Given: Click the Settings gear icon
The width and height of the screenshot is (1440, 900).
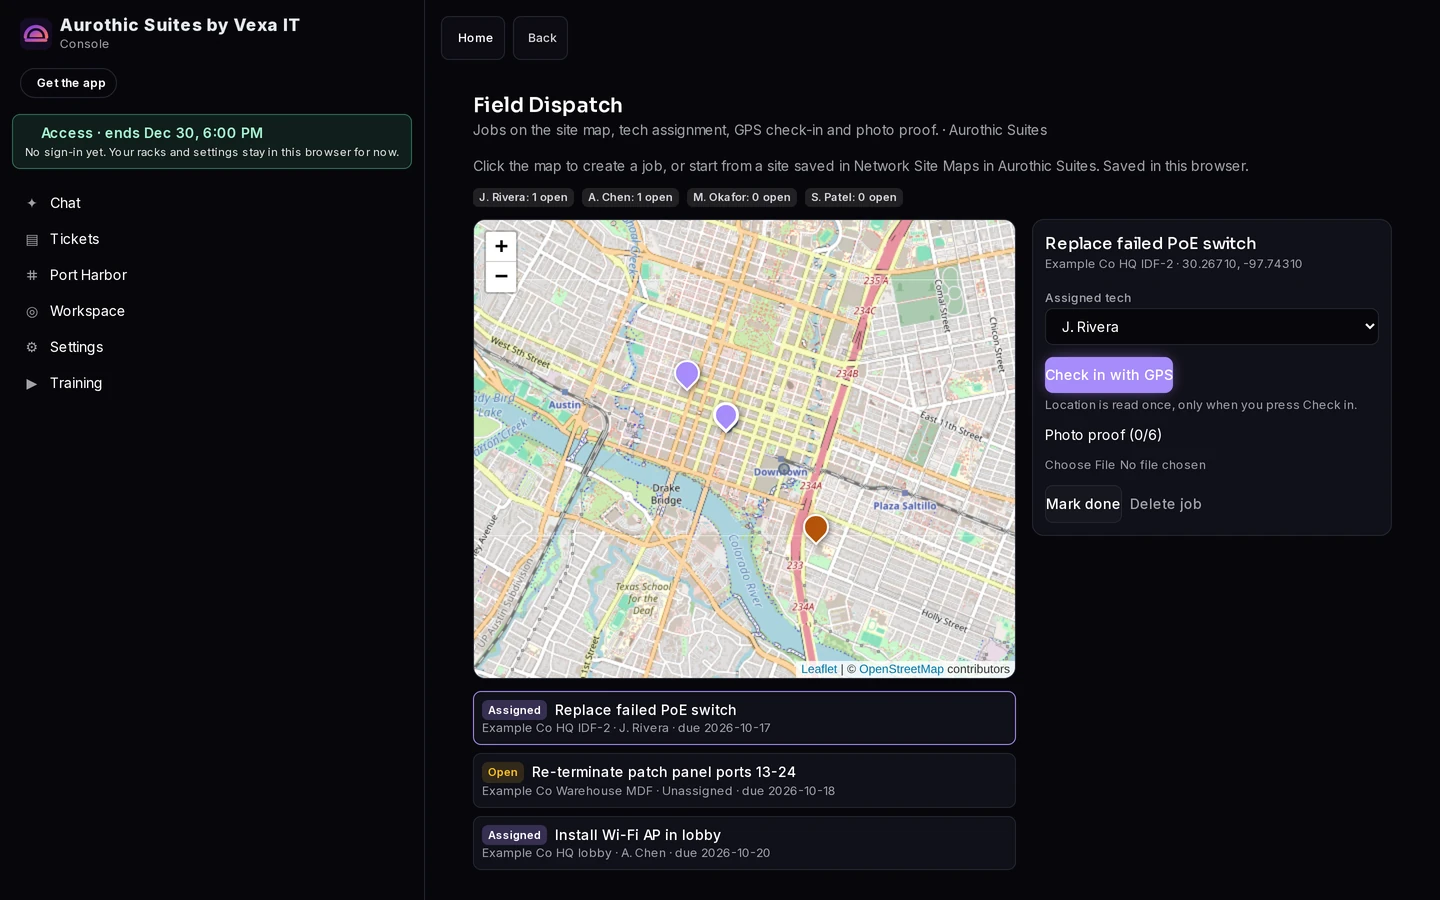Looking at the screenshot, I should pyautogui.click(x=32, y=347).
